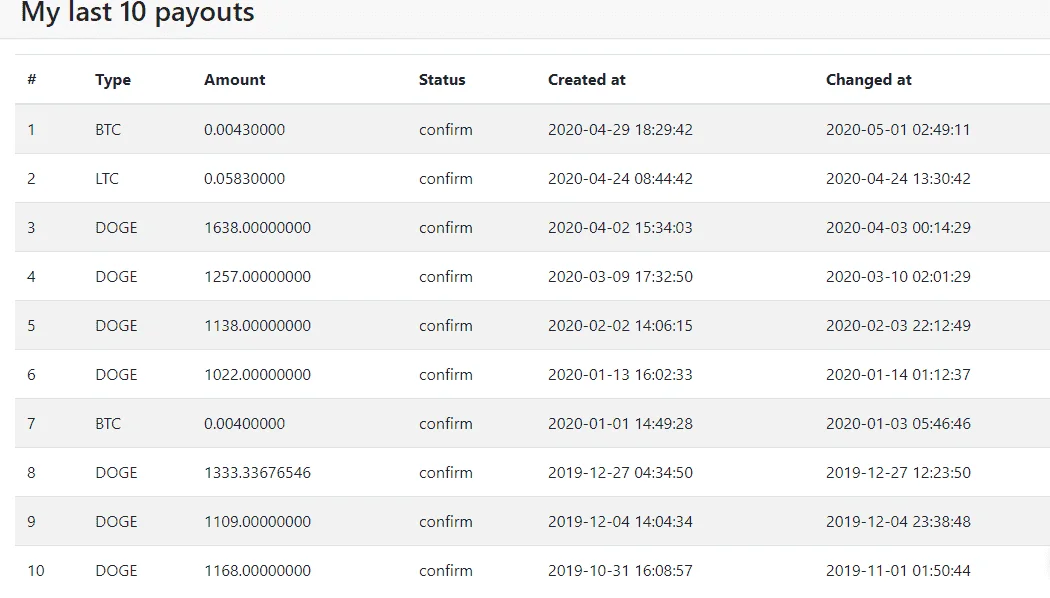Click created date 2020-01-13 16:02:33

(x=620, y=374)
